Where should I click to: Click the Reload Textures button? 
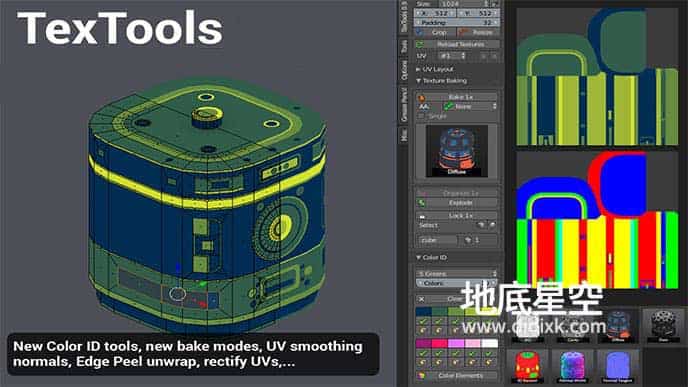click(457, 44)
